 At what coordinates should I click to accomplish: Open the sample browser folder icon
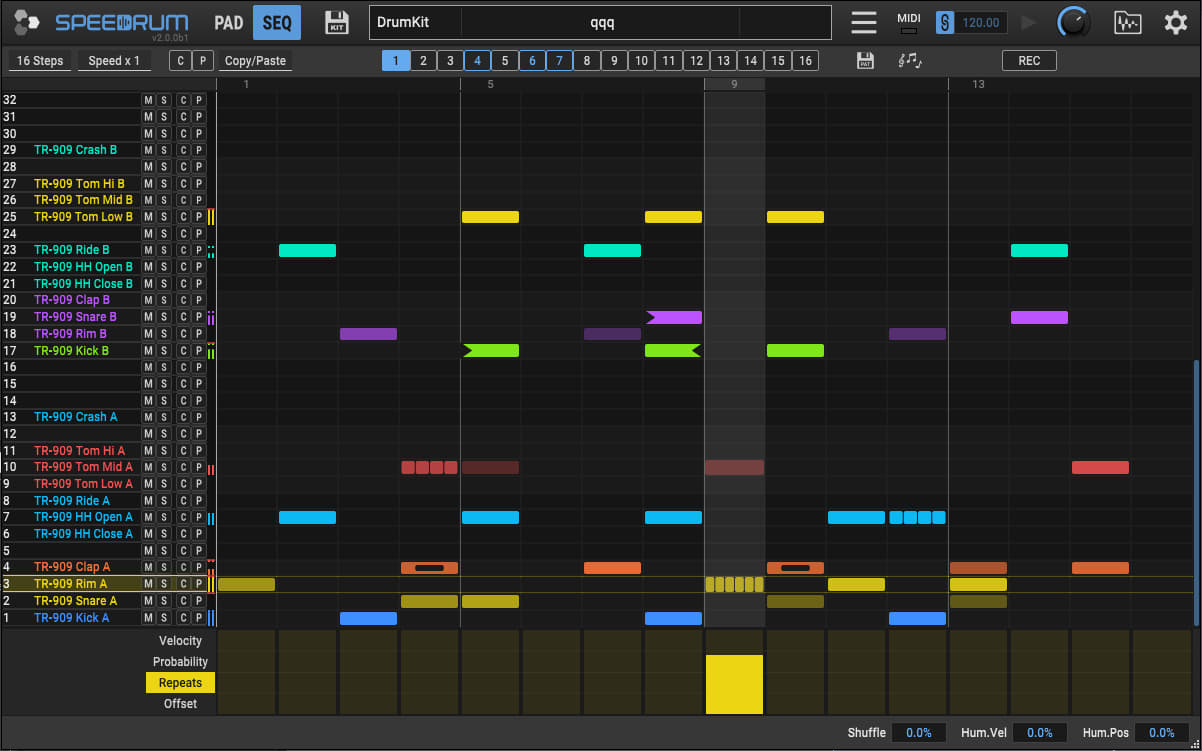(x=1127, y=22)
